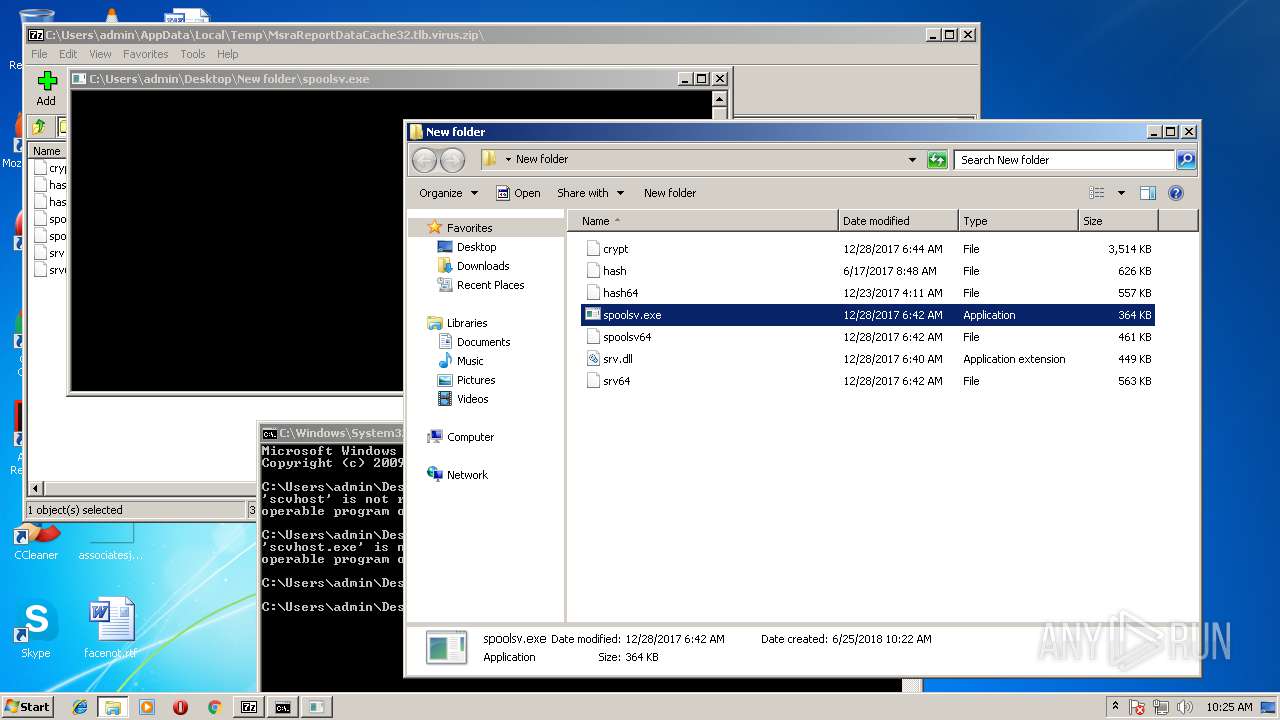Open Opera browser from taskbar
1280x720 pixels.
click(180, 707)
